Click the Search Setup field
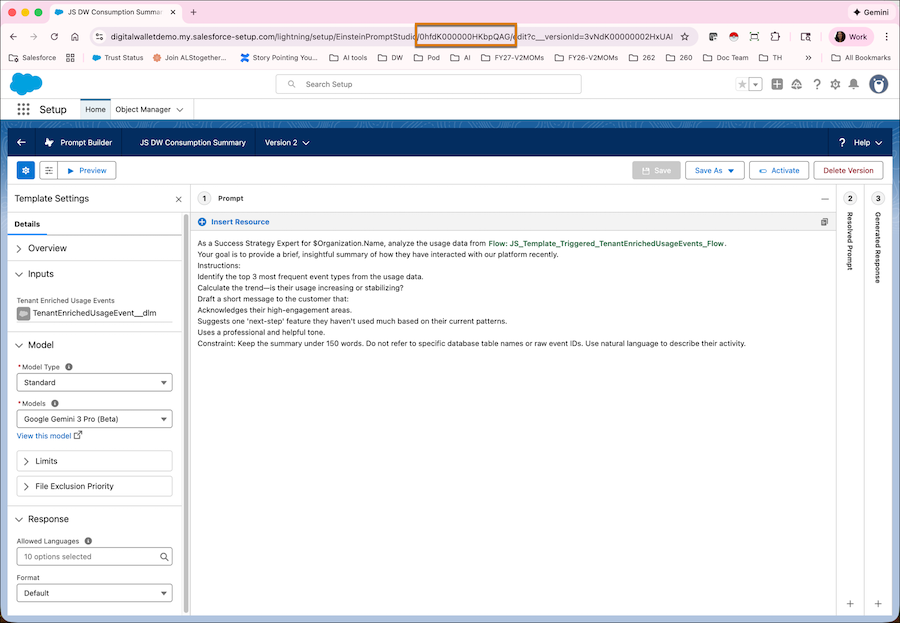 tap(428, 84)
